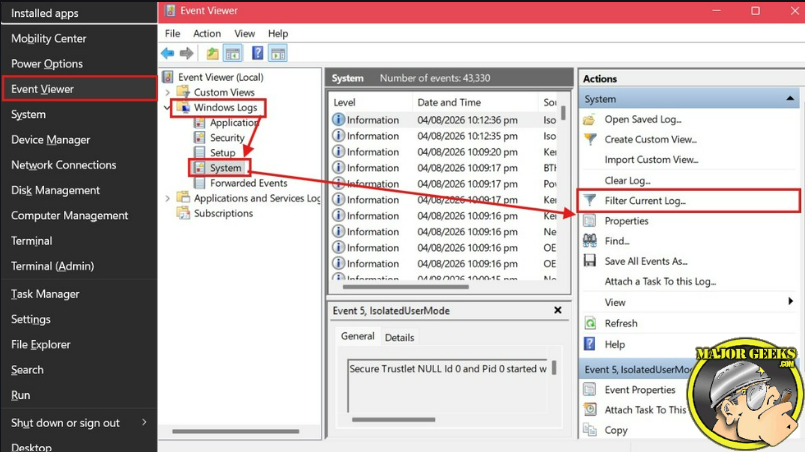Click the Save All Events floppy icon
805x452 pixels.
tap(590, 261)
